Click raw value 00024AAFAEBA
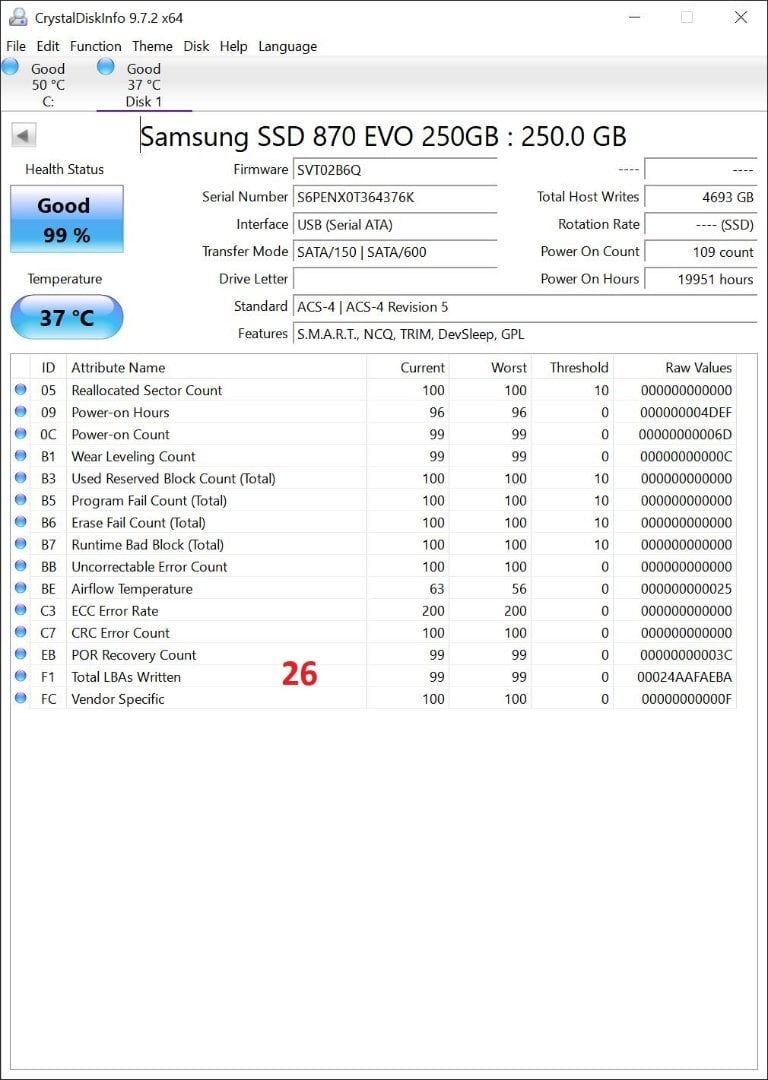The width and height of the screenshot is (768, 1080). pos(685,677)
